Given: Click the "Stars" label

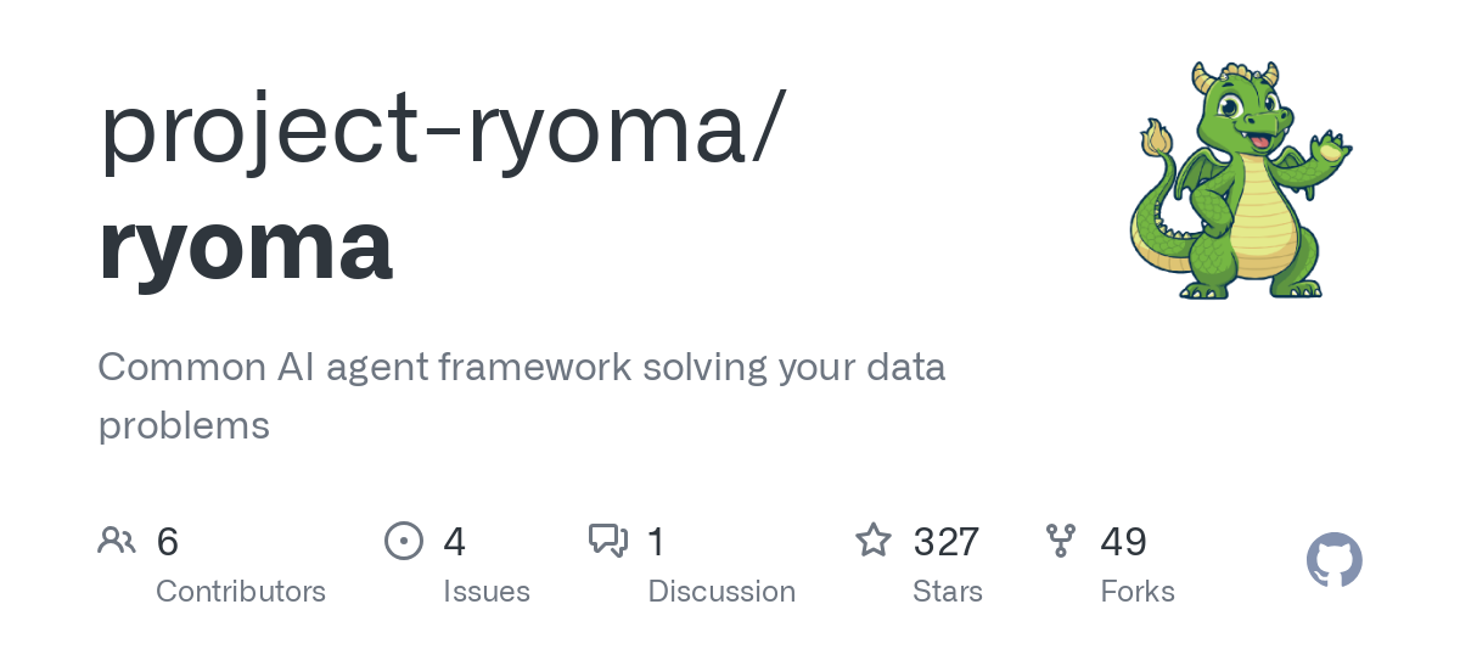Looking at the screenshot, I should point(947,591).
